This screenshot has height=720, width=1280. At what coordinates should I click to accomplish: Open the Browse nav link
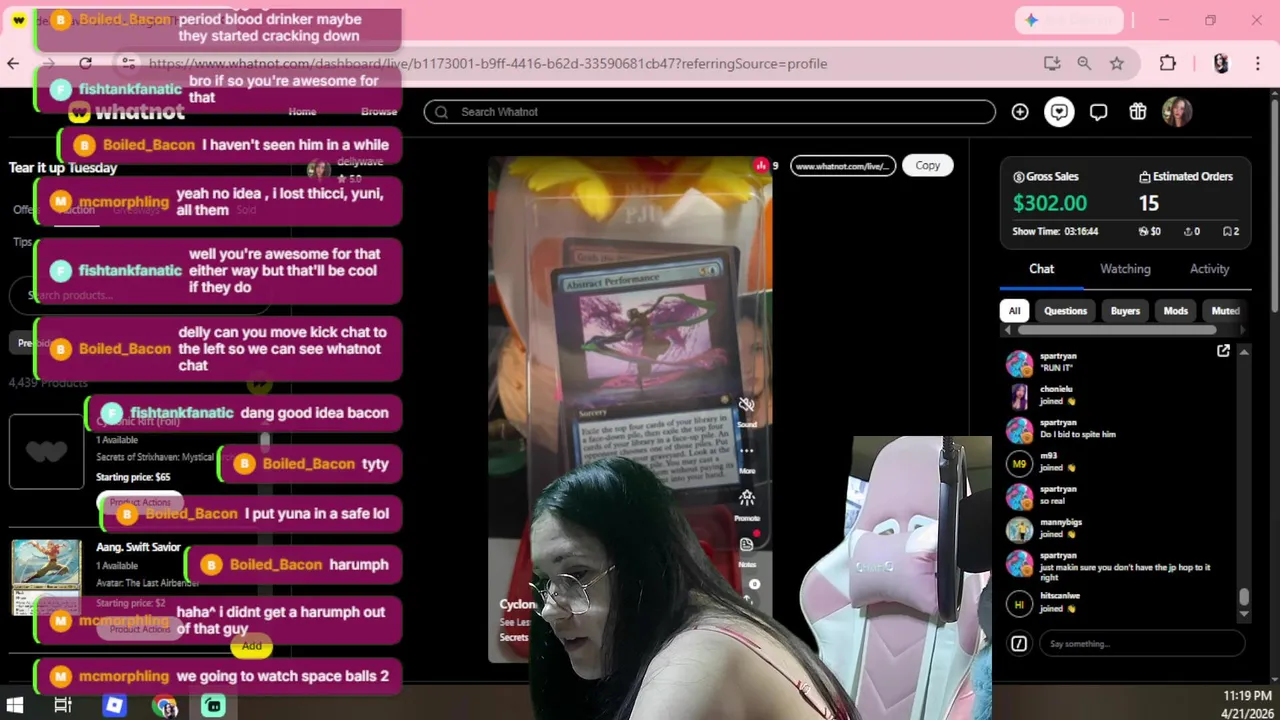coord(379,112)
